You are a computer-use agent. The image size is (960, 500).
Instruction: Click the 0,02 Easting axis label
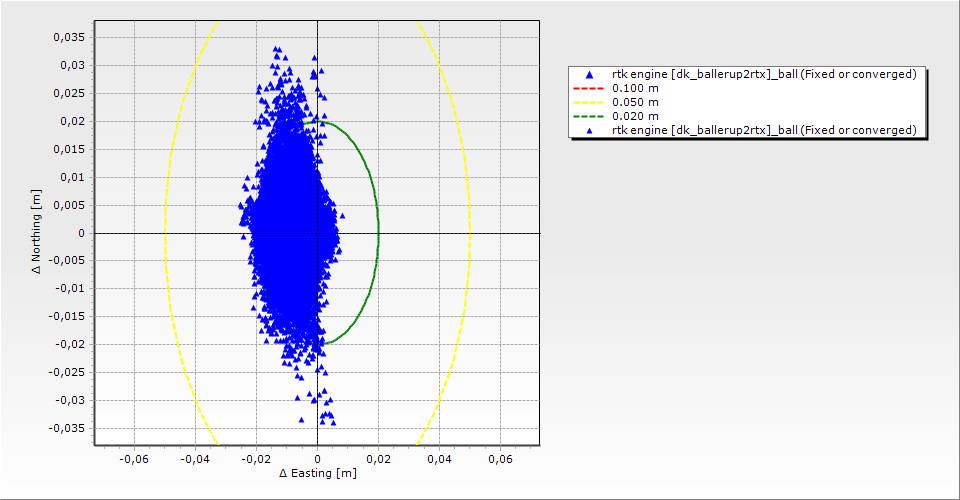click(378, 459)
